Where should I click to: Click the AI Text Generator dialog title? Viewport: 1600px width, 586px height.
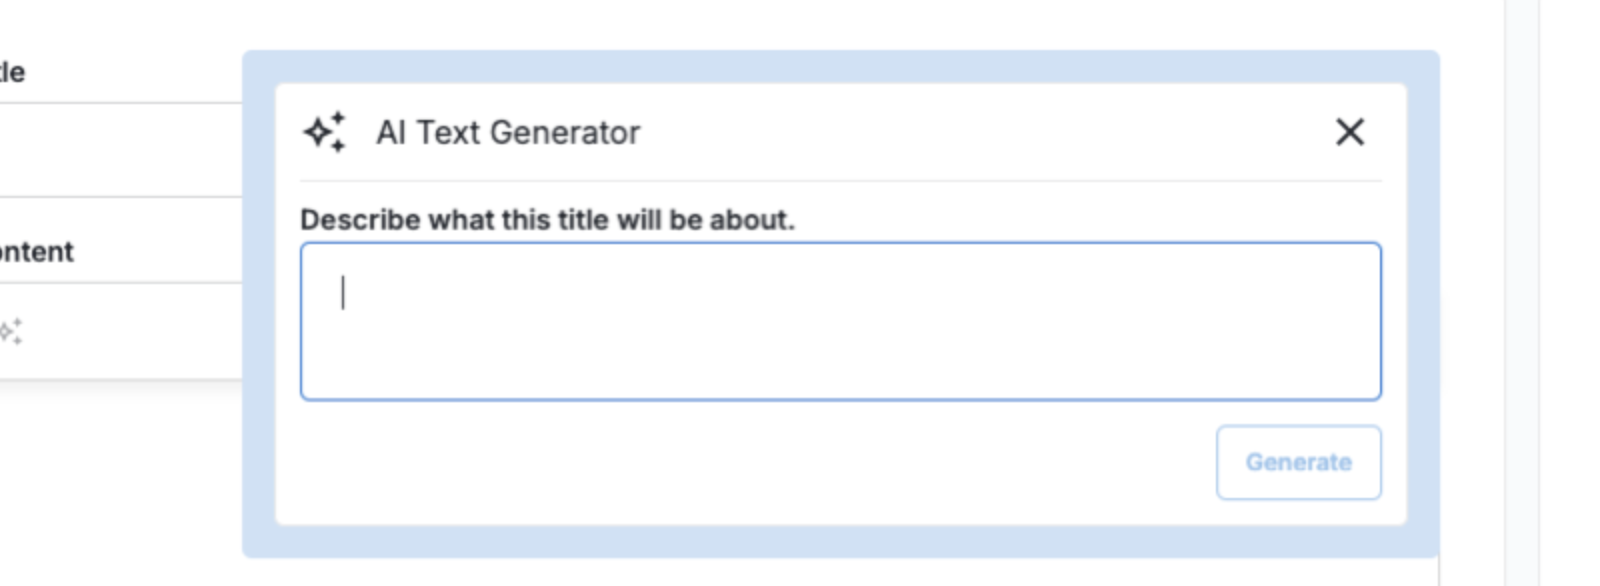tap(508, 131)
